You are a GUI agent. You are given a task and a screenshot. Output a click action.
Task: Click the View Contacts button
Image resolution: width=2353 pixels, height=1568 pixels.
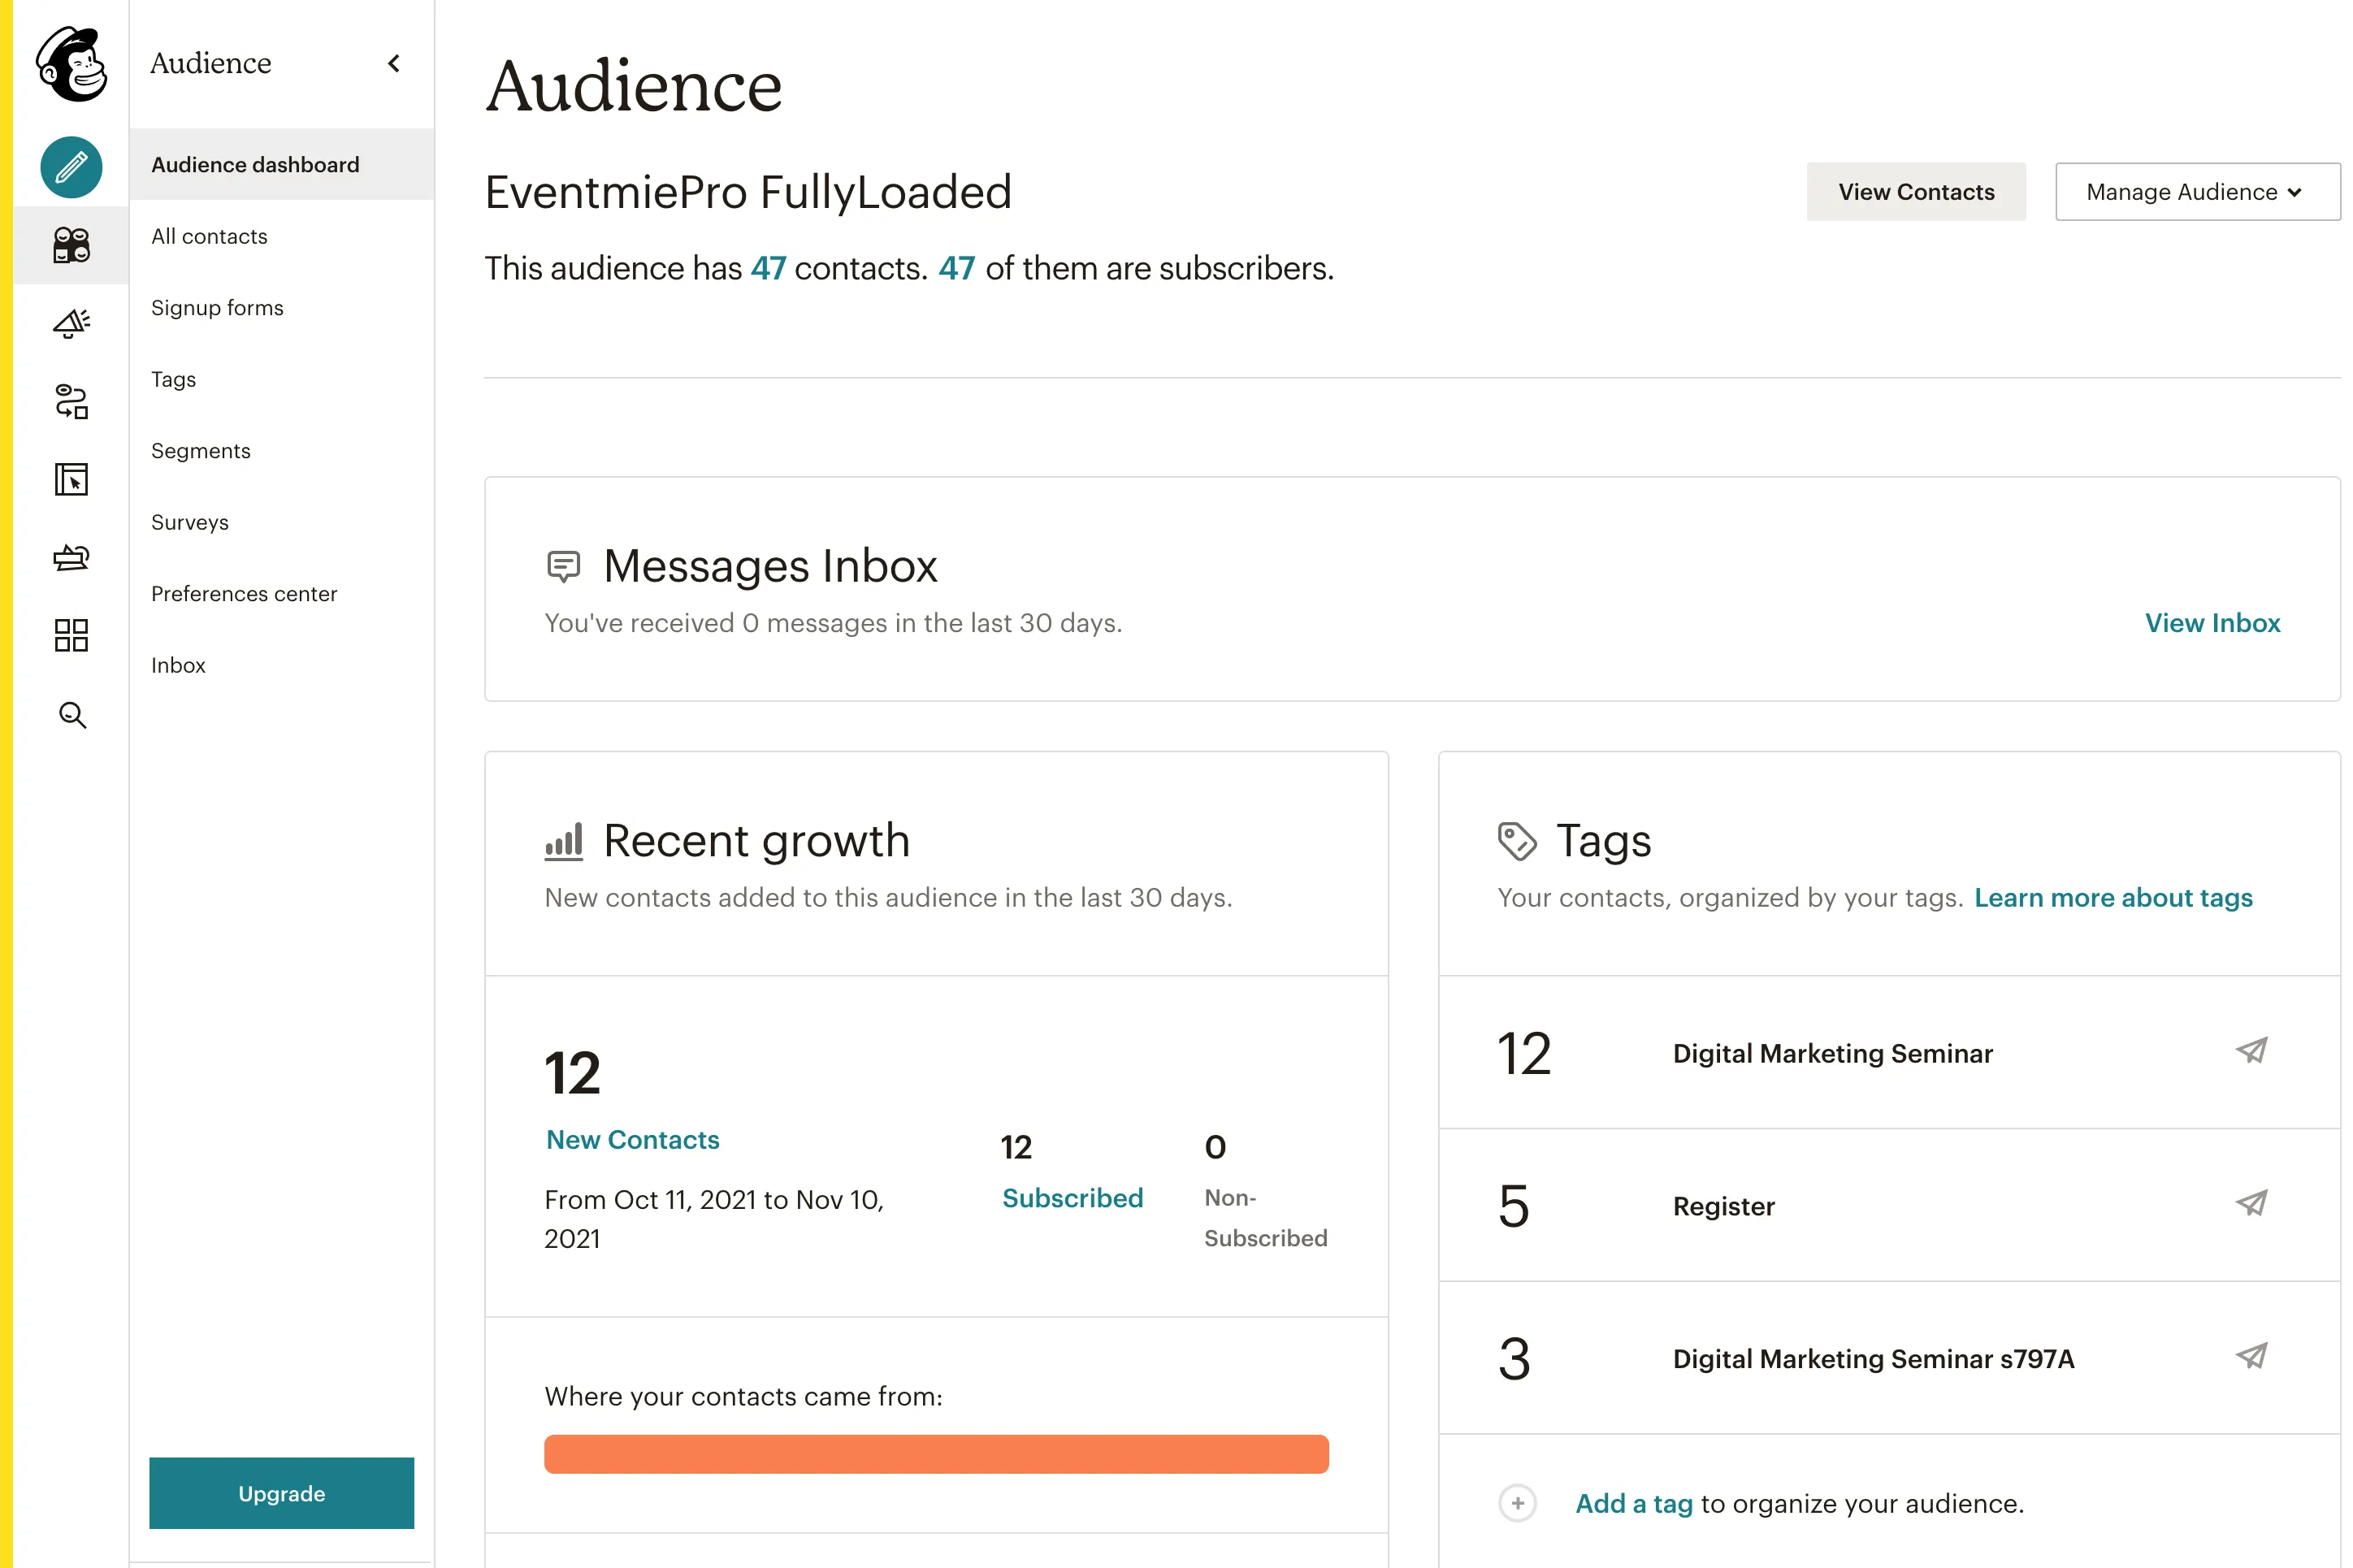(1916, 191)
